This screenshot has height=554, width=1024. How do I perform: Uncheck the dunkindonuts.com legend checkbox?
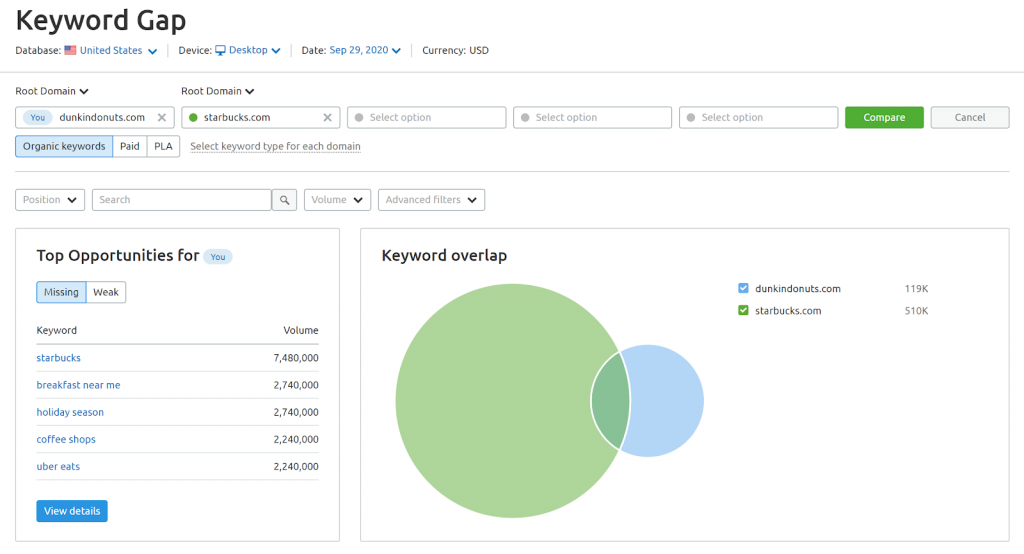[743, 289]
